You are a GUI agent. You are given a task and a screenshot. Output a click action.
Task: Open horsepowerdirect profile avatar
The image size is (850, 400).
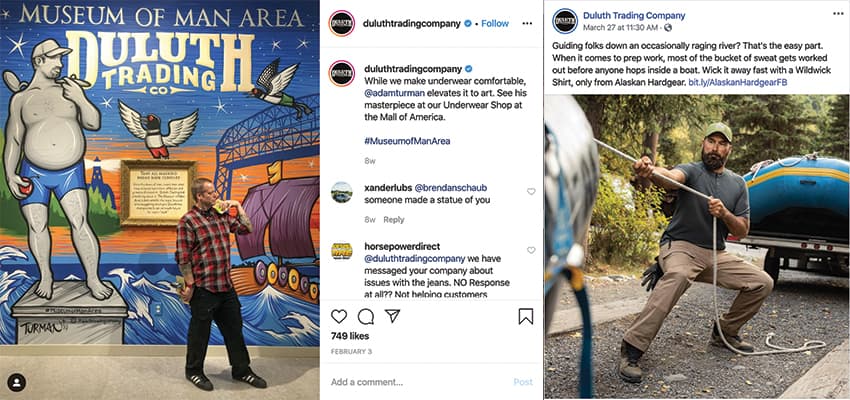click(342, 251)
